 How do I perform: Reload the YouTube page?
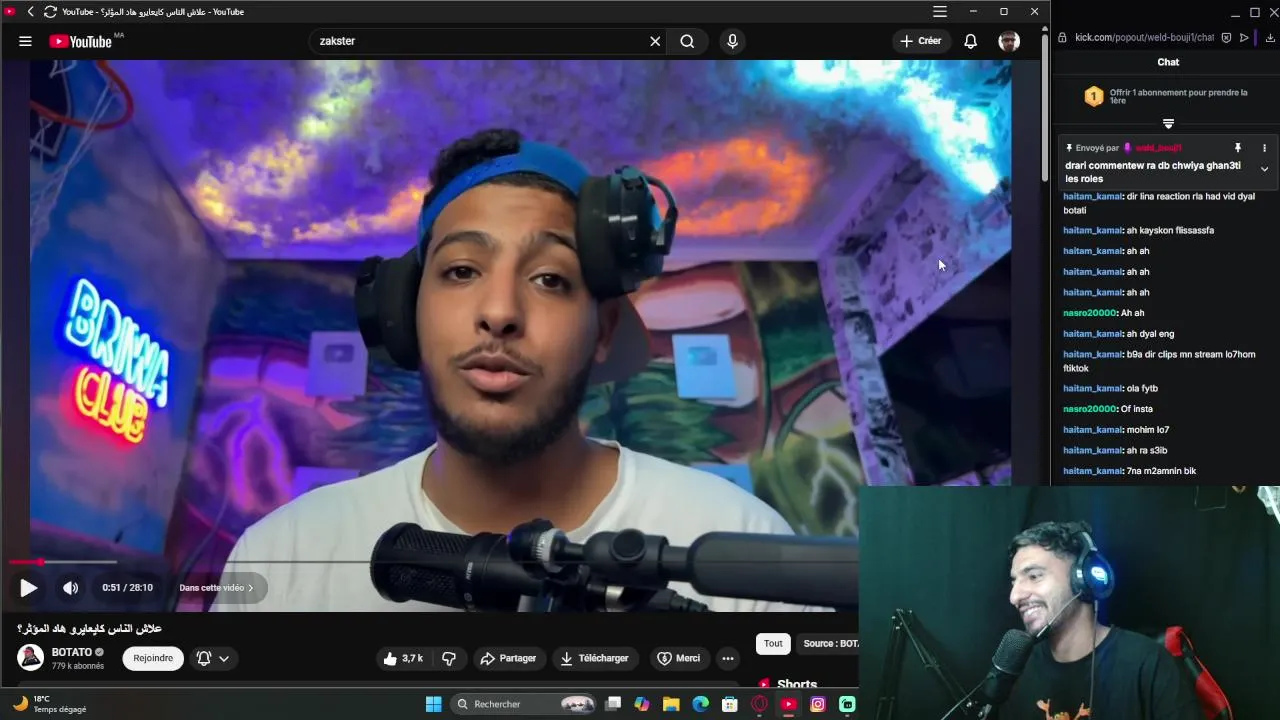tap(50, 12)
